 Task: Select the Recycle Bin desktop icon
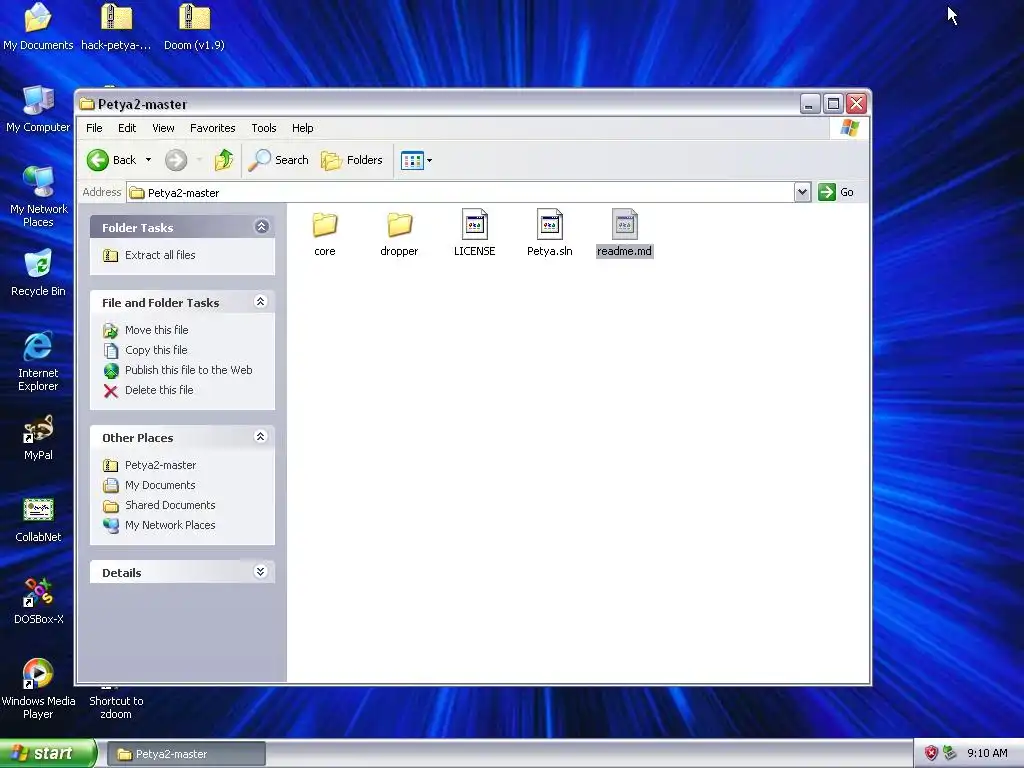point(38,273)
